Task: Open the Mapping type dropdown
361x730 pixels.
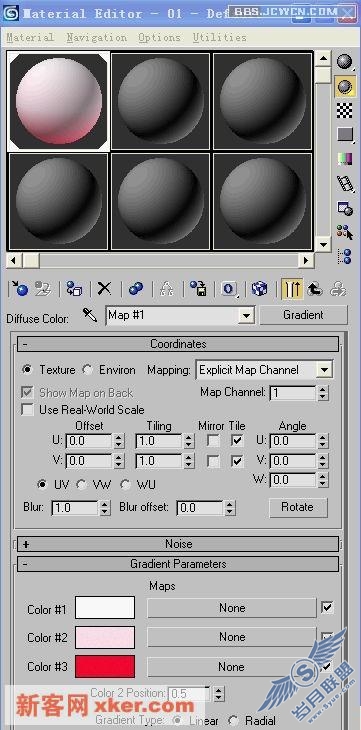Action: (x=265, y=370)
